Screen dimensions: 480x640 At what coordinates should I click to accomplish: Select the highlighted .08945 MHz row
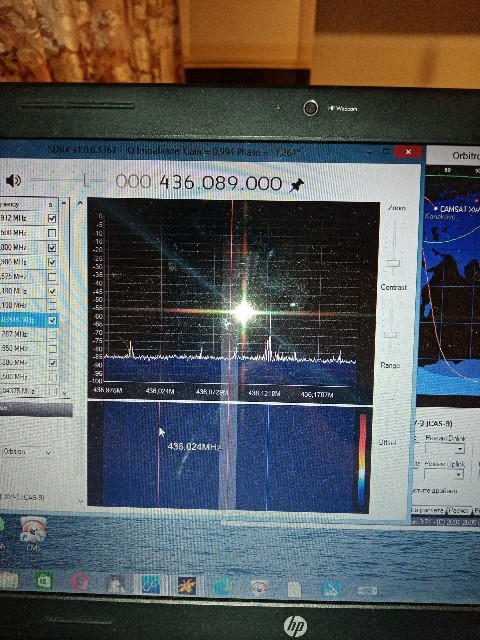click(29, 320)
